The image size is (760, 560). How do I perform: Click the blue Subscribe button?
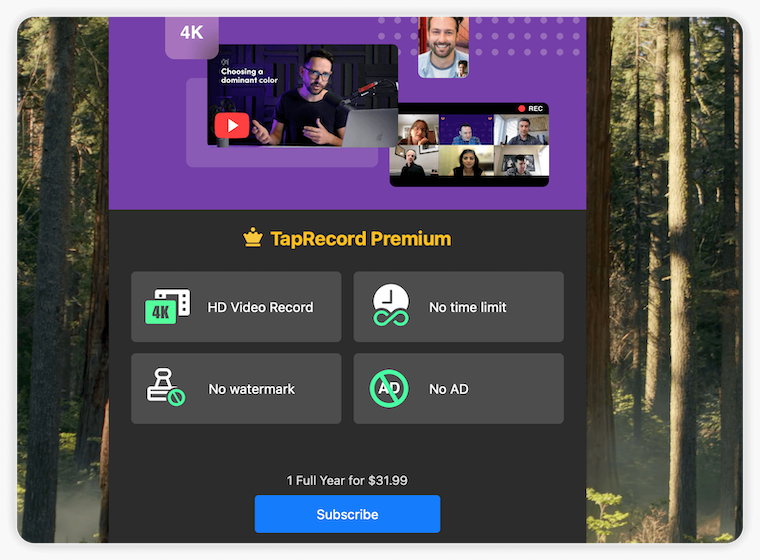347,514
